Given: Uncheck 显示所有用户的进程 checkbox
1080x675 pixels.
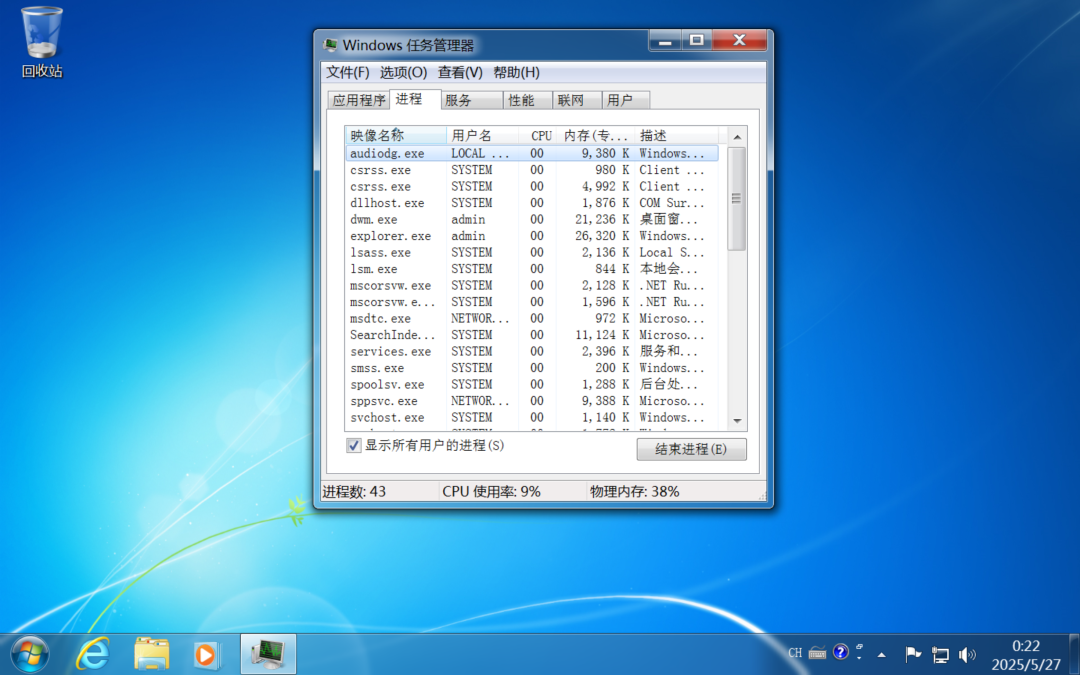Looking at the screenshot, I should [353, 445].
